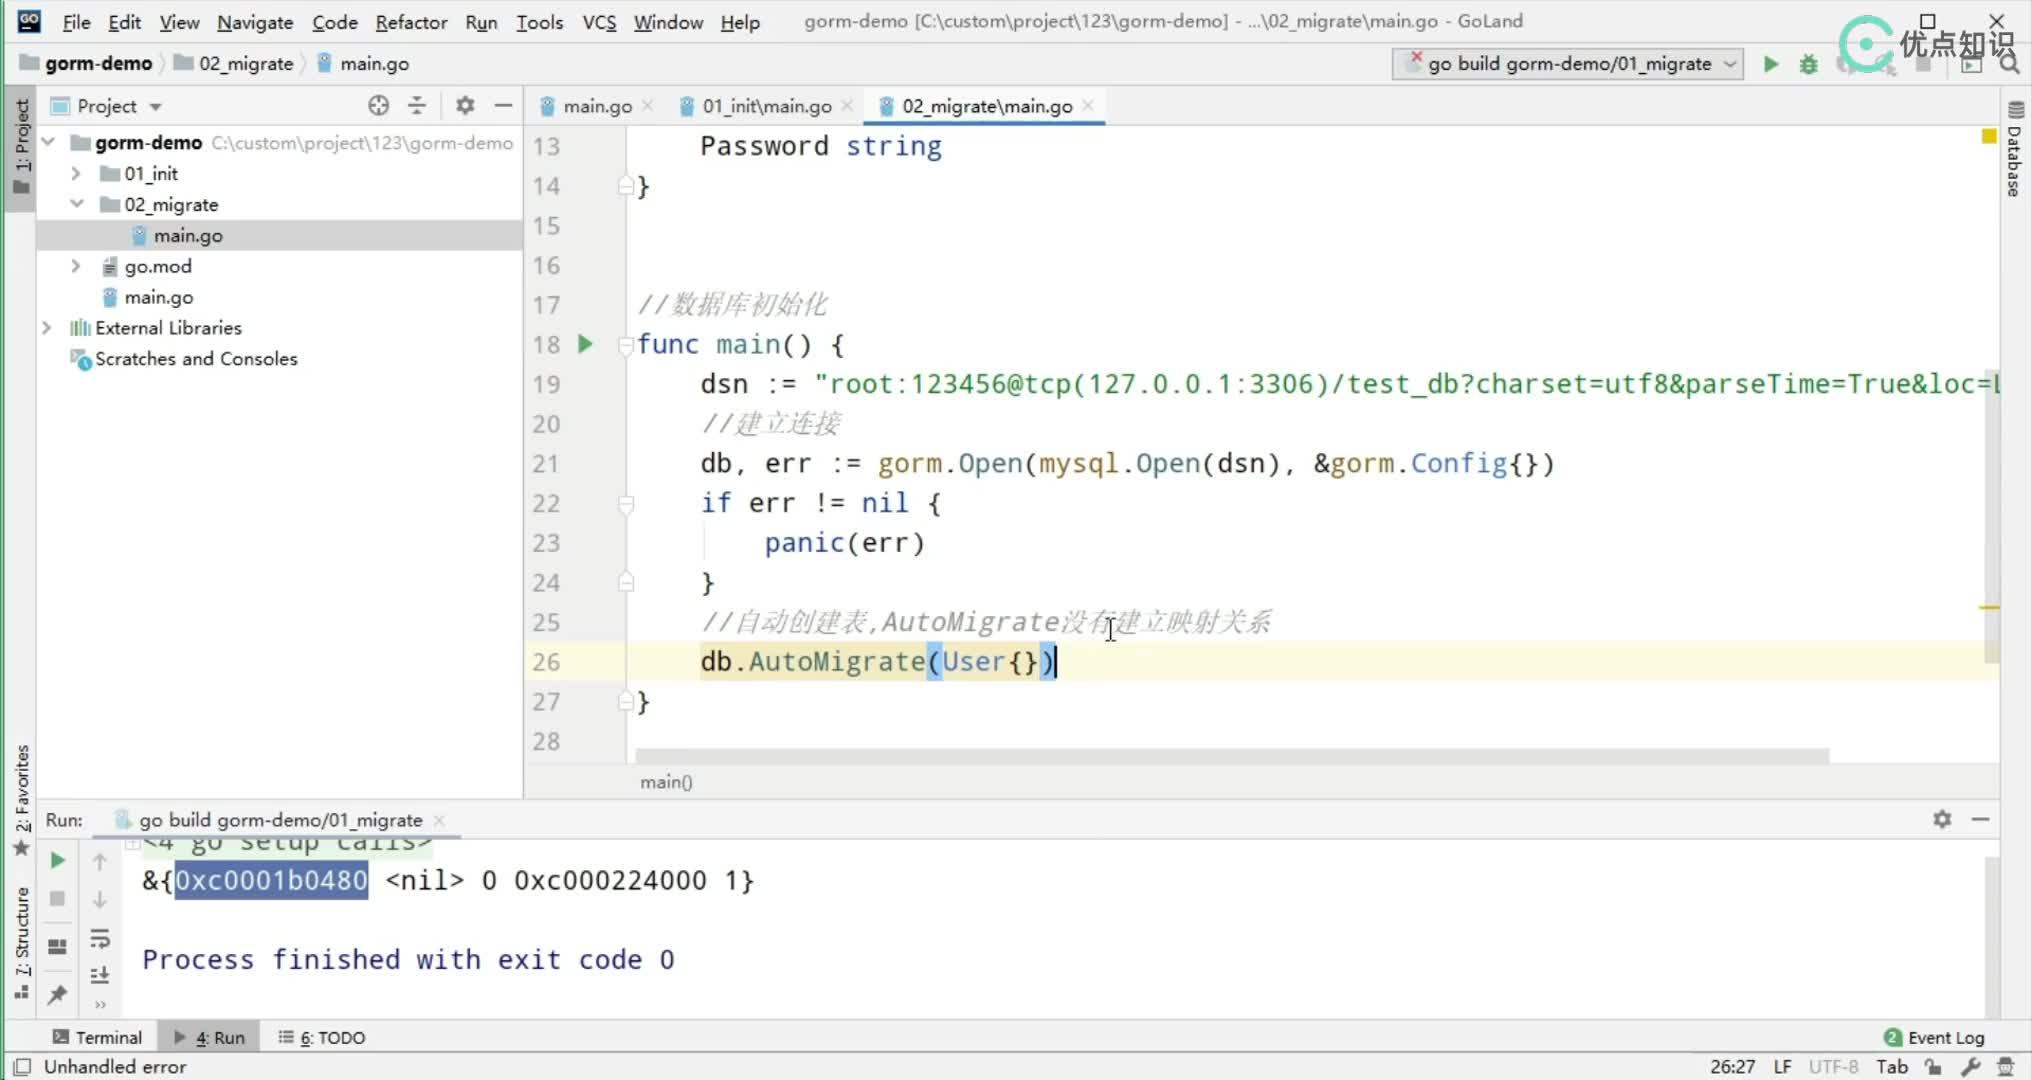Collapse the 02_migrate folder

76,204
